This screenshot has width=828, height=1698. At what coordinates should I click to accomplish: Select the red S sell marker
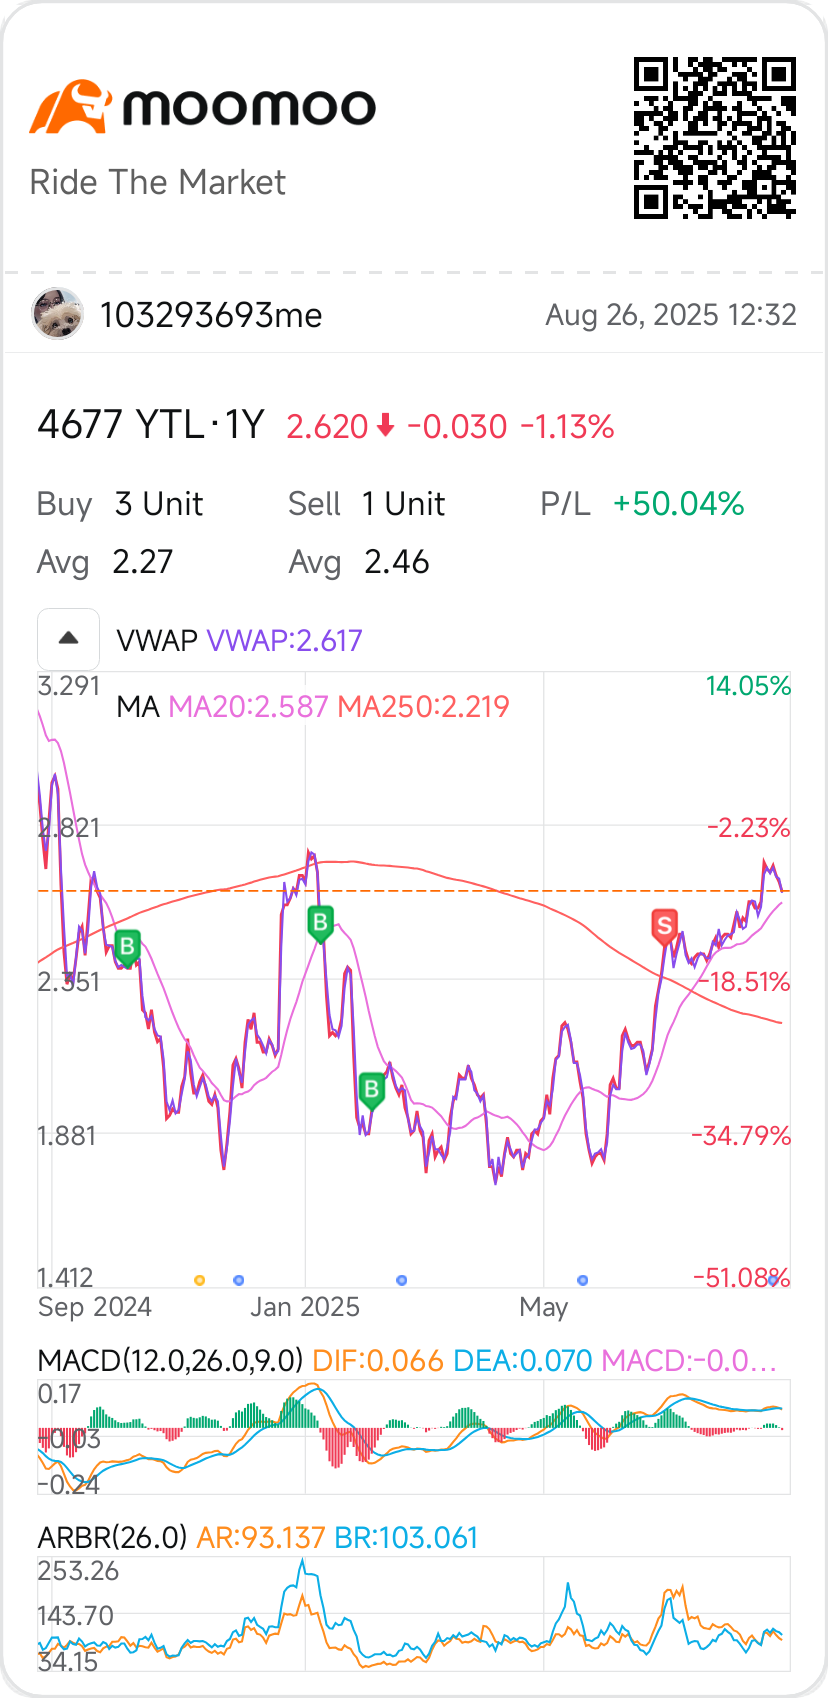click(664, 924)
